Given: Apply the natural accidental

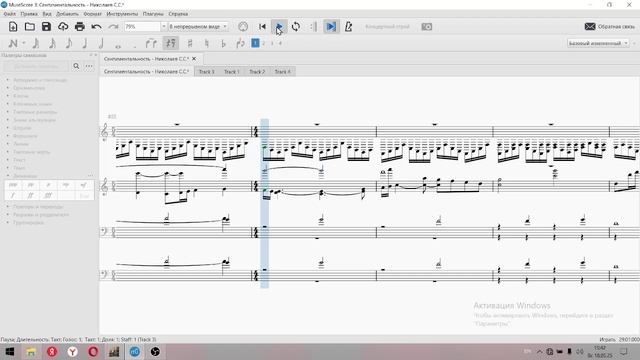Looking at the screenshot, I should point(207,43).
